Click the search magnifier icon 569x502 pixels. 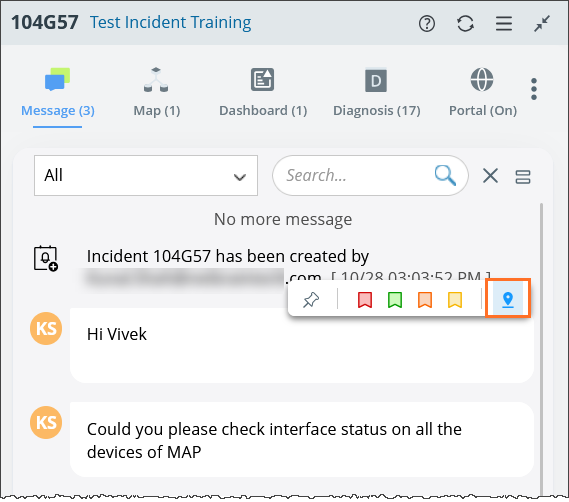pos(445,175)
